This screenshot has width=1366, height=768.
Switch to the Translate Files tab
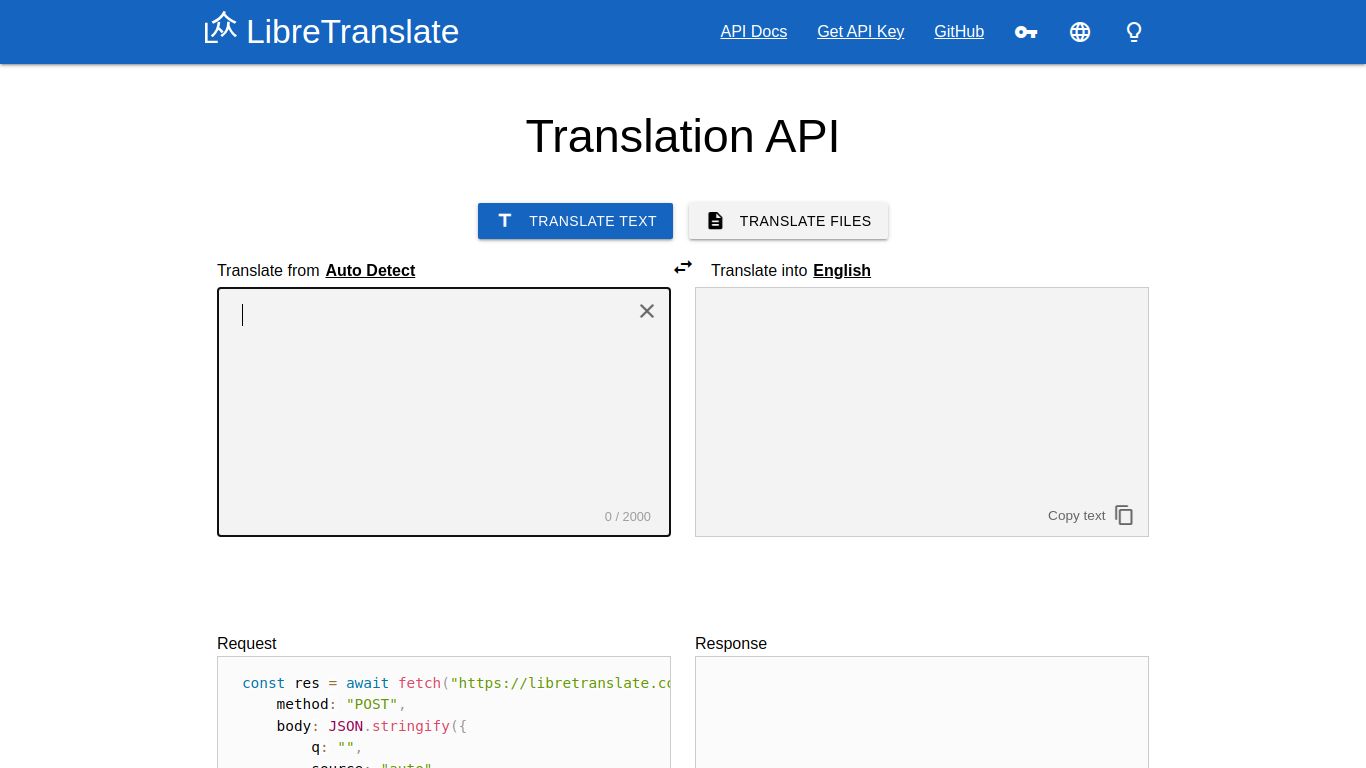pos(788,221)
